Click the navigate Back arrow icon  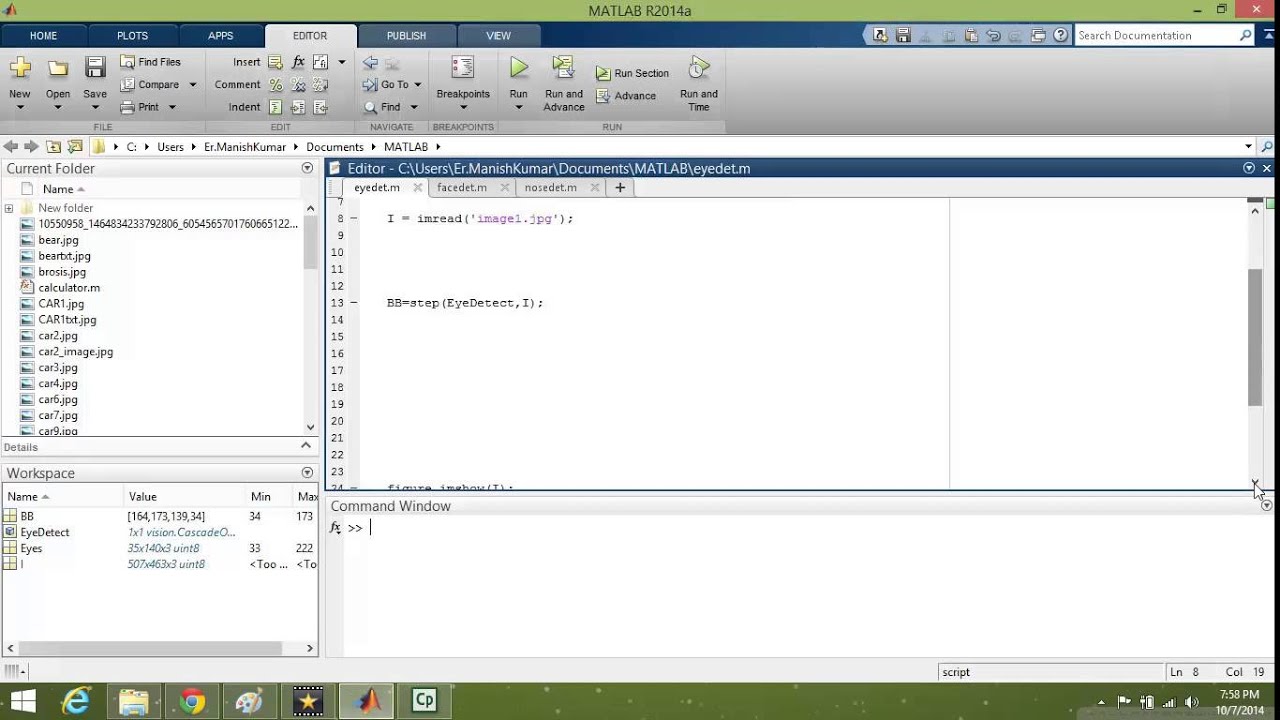(x=370, y=62)
